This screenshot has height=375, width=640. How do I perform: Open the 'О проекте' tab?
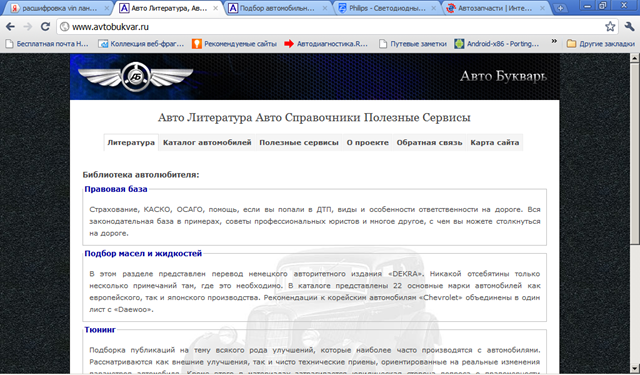coord(367,142)
